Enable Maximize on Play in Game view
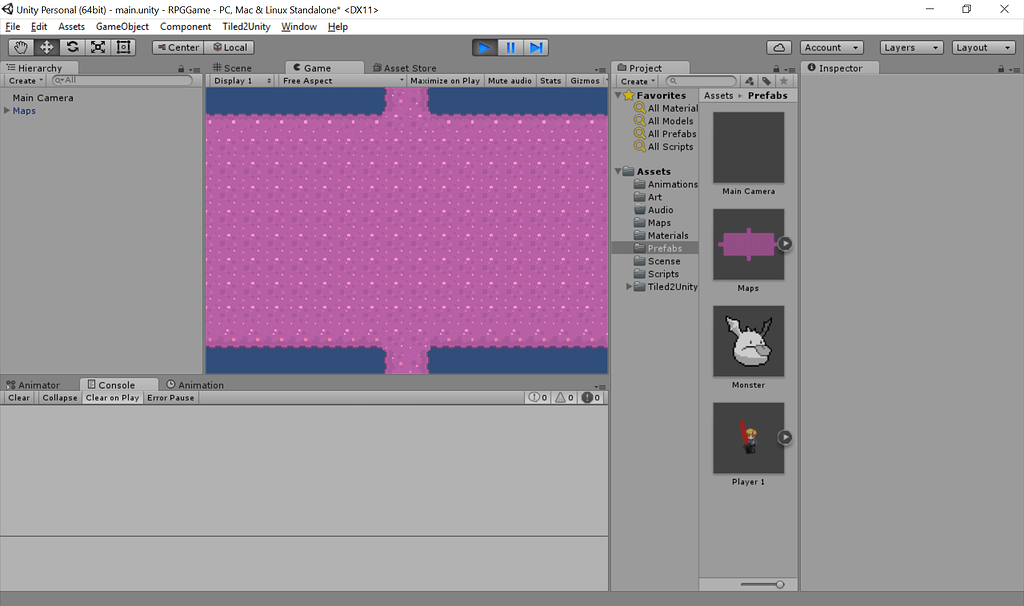The height and width of the screenshot is (606, 1024). pos(444,80)
